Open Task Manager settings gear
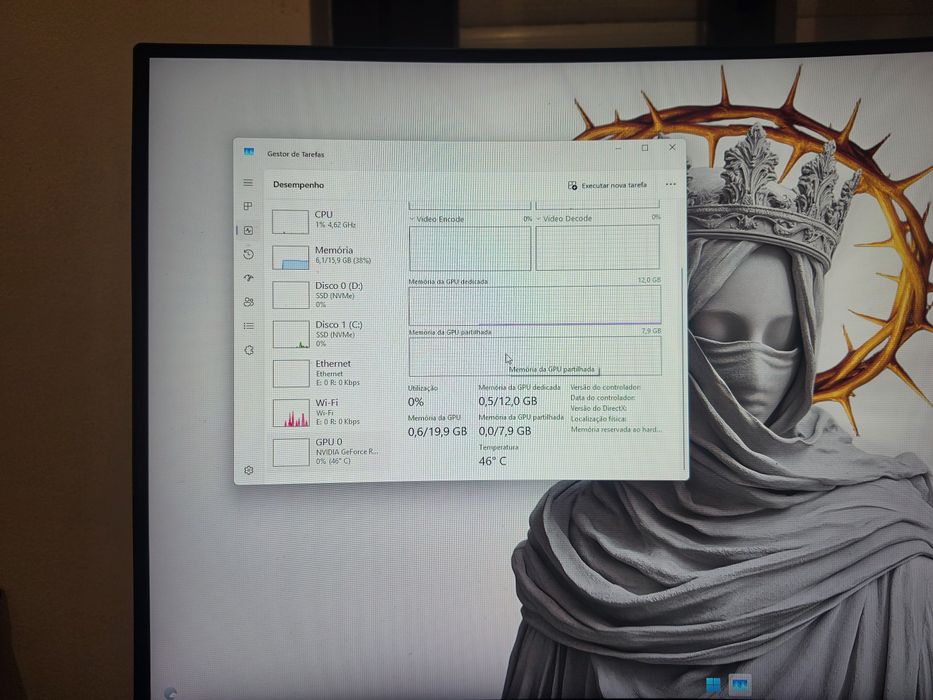The image size is (933, 700). click(x=249, y=470)
